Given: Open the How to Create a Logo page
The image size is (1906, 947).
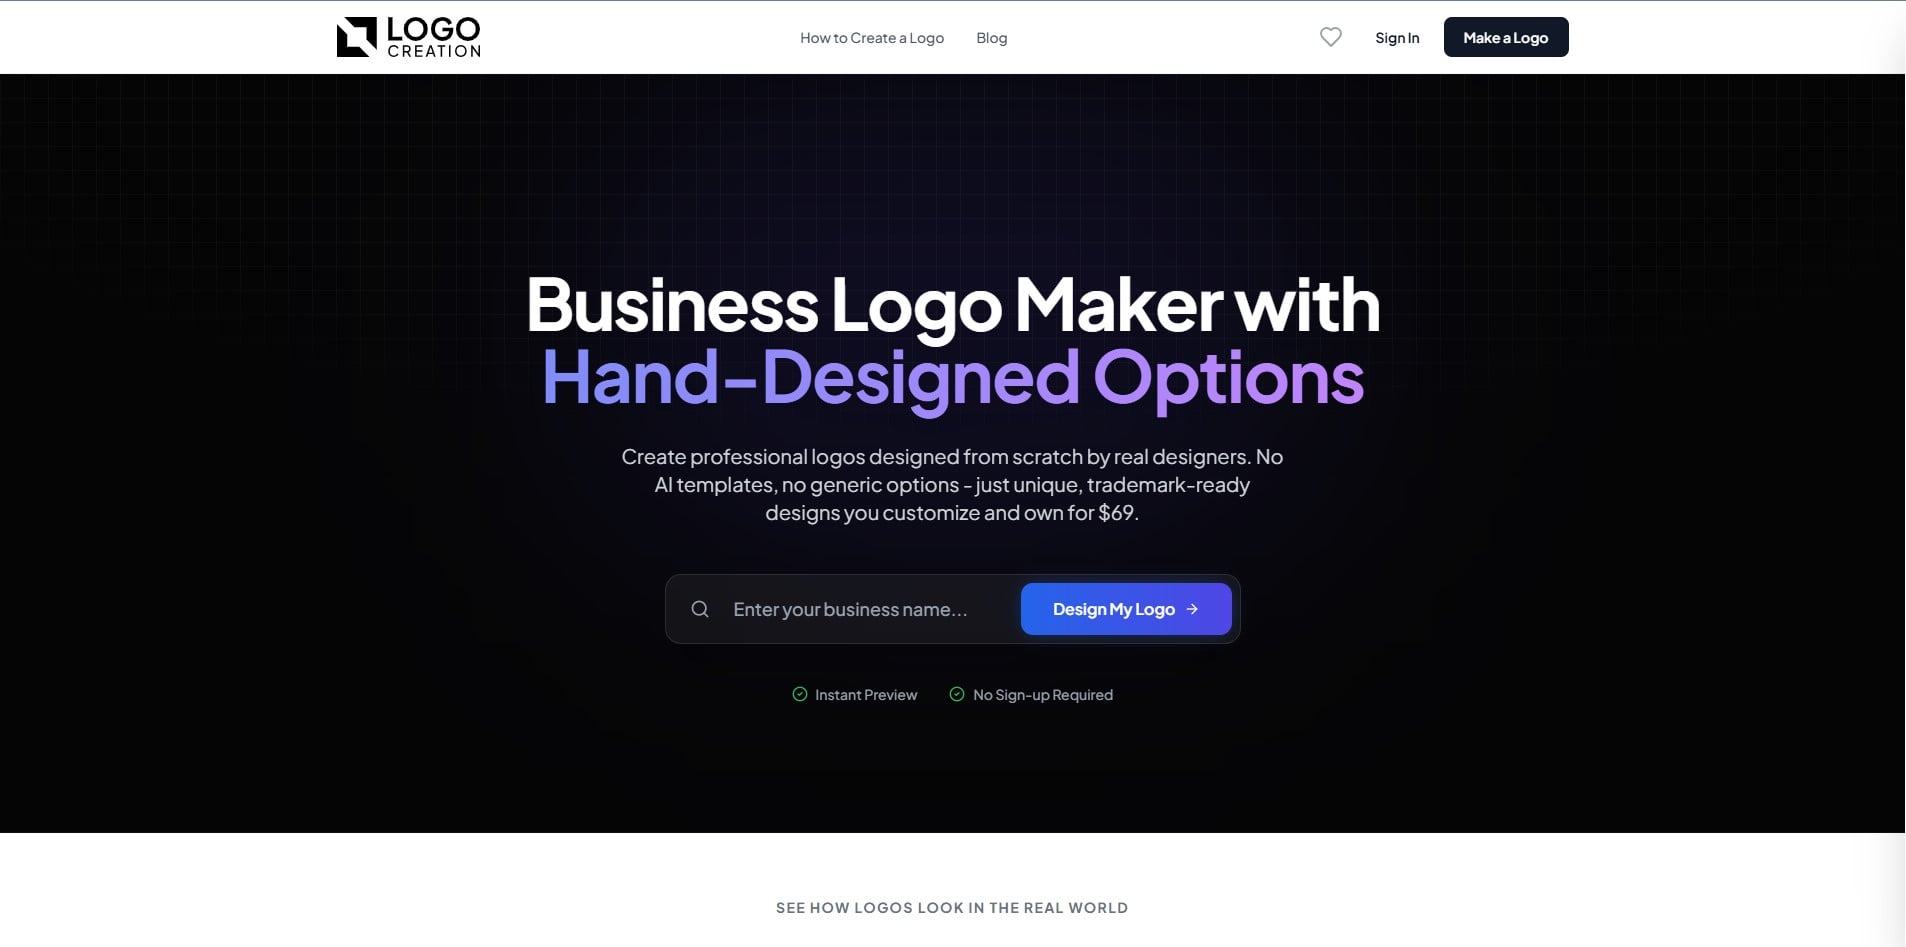Looking at the screenshot, I should pyautogui.click(x=872, y=38).
